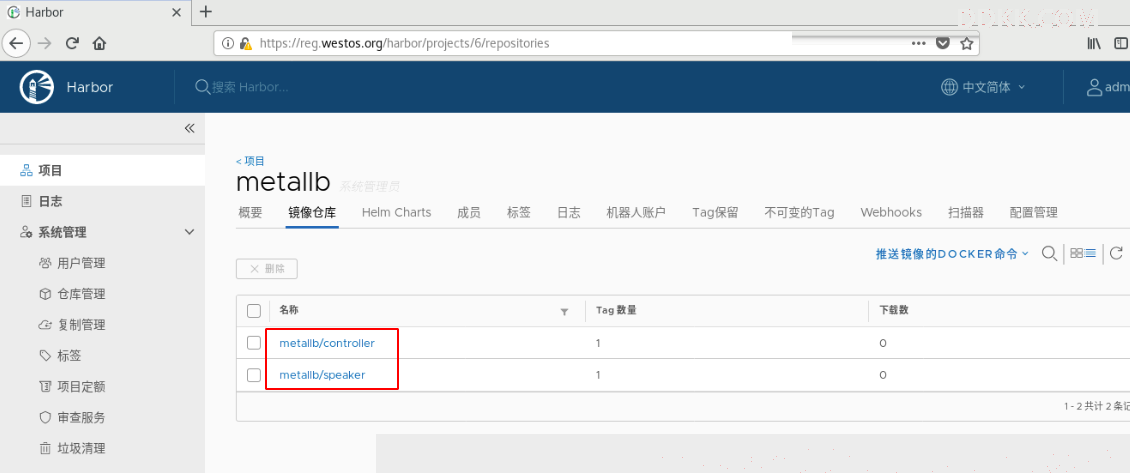Open the 中文简体 language dropdown
The height and width of the screenshot is (473, 1130).
[x=983, y=87]
